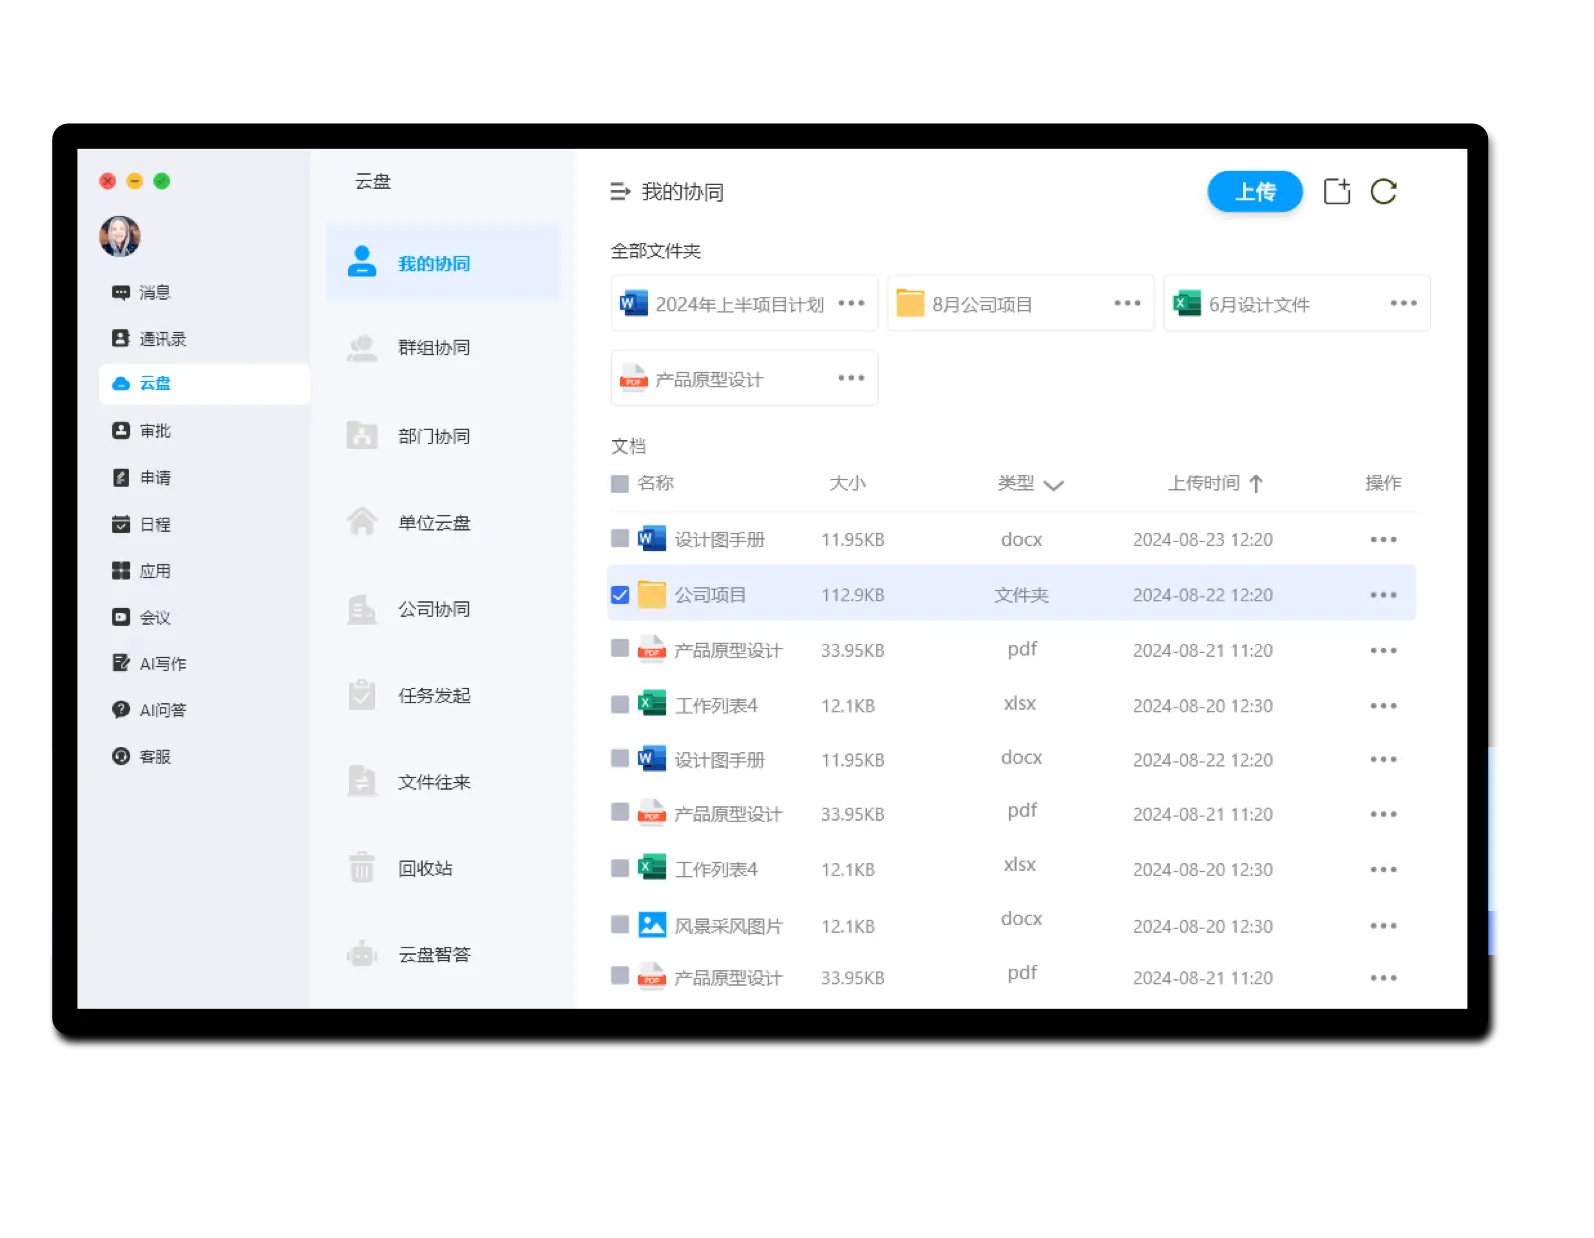1594x1238 pixels.
Task: Toggle select-all checkbox beside 名称
Action: pos(620,484)
